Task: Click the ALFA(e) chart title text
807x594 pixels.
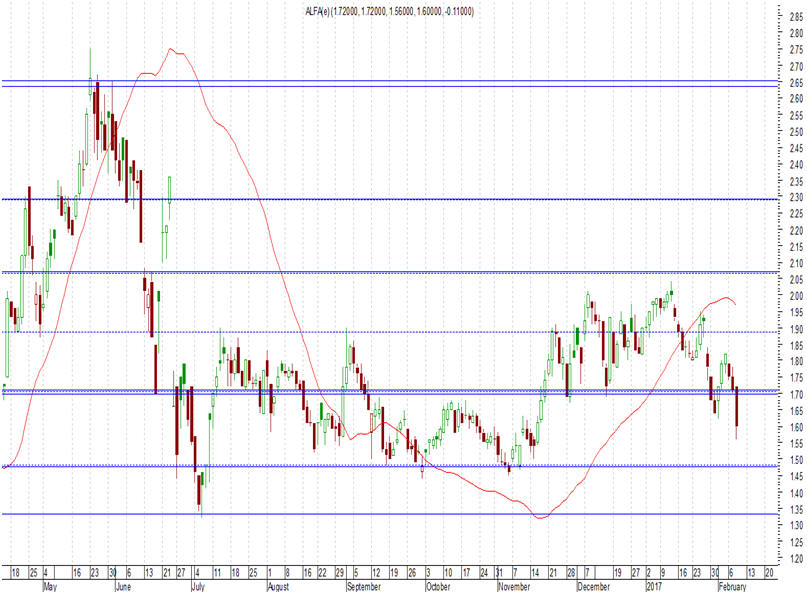Action: tap(389, 11)
